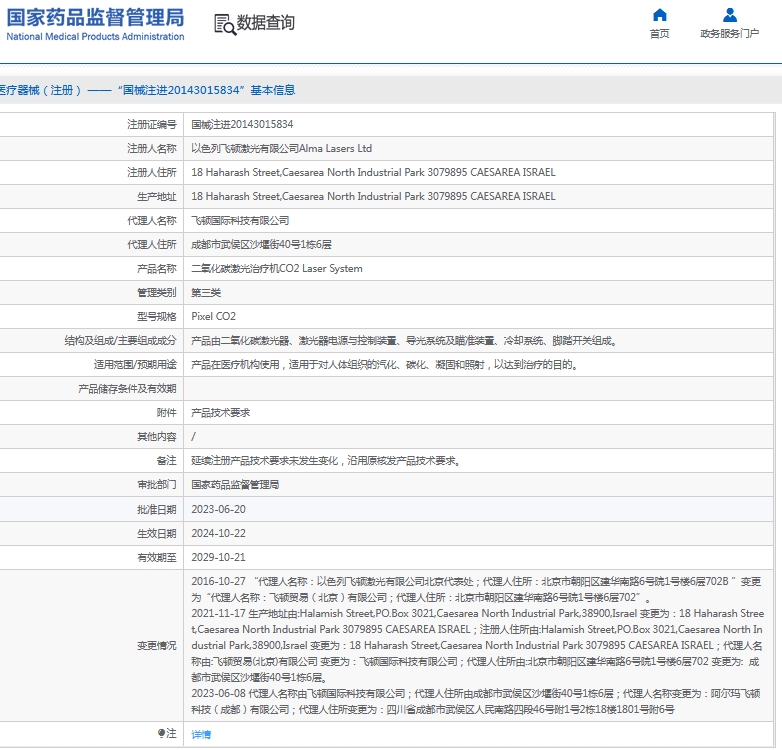782x750 pixels.
Task: Click the 数据查询 search document icon
Action: point(225,24)
